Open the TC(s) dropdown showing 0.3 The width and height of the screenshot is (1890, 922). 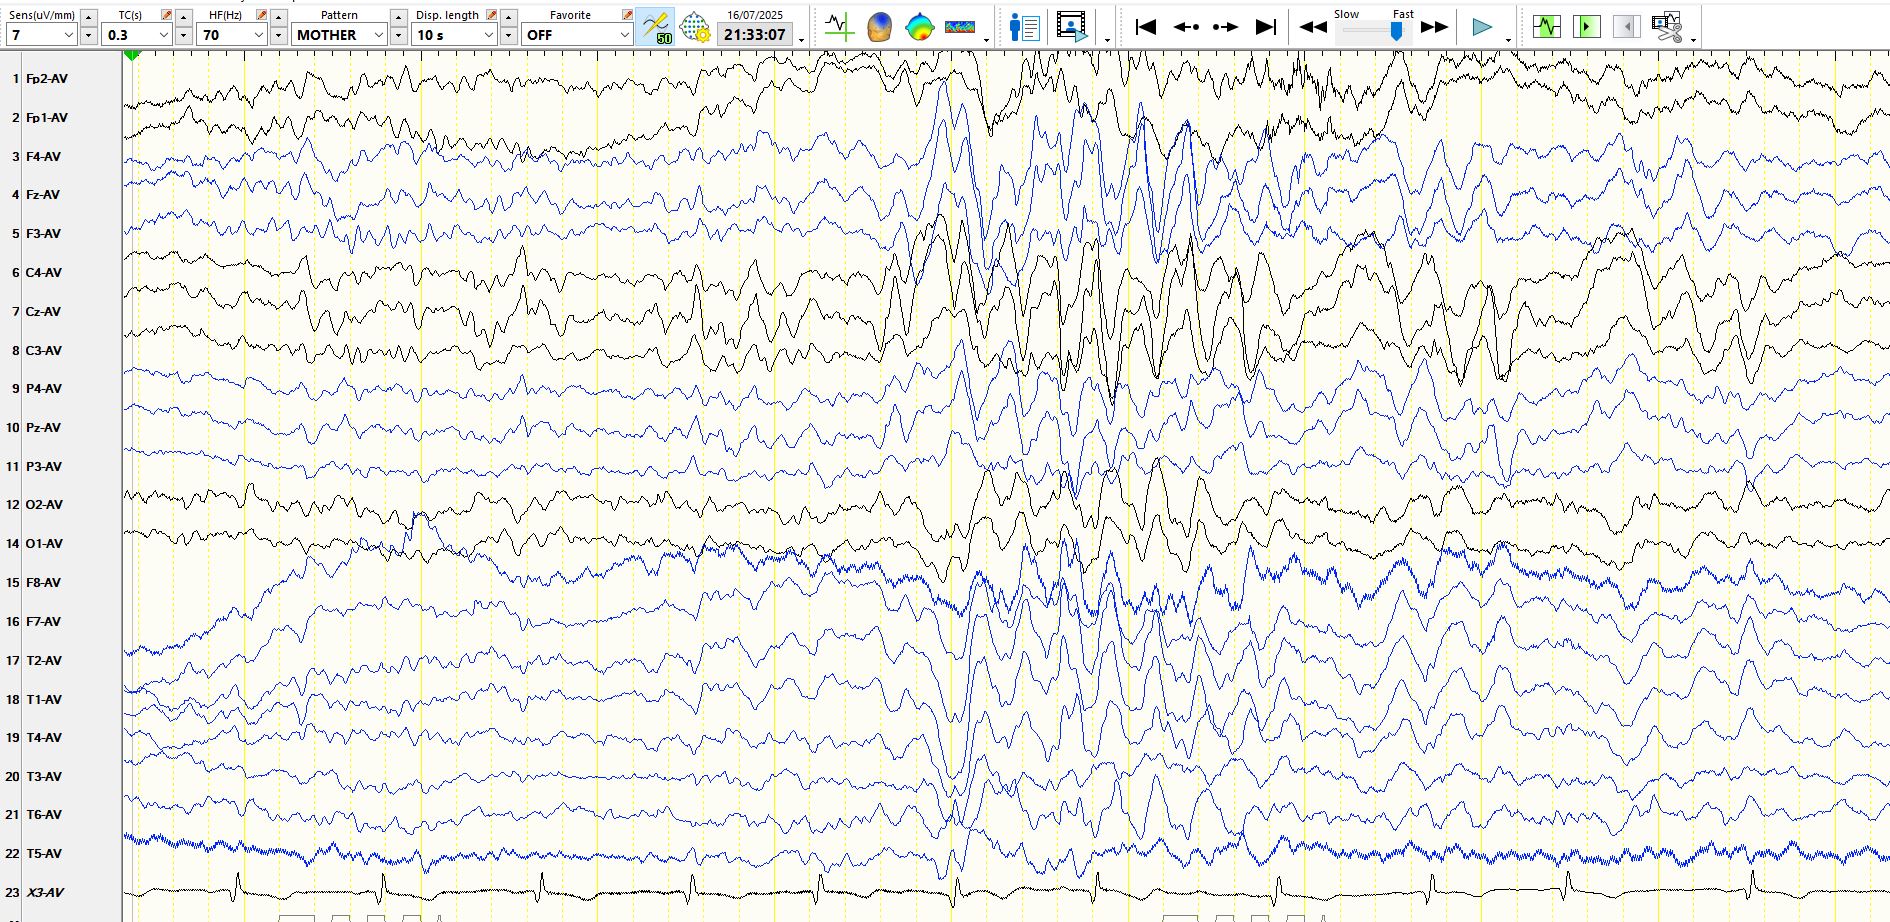click(x=138, y=35)
